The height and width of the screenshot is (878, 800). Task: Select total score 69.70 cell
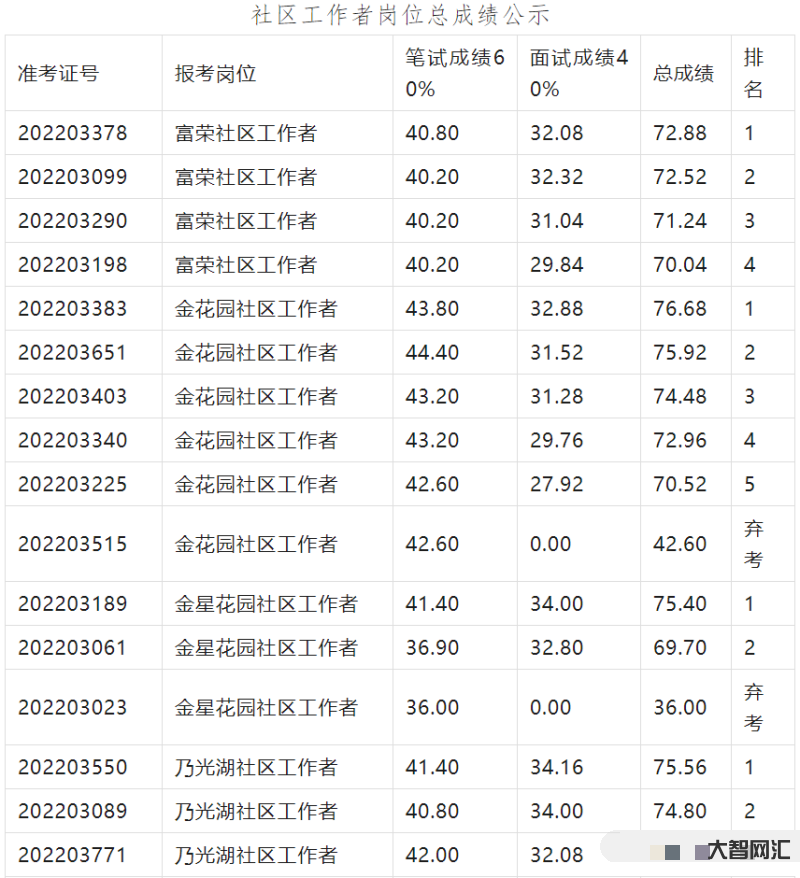pos(680,648)
